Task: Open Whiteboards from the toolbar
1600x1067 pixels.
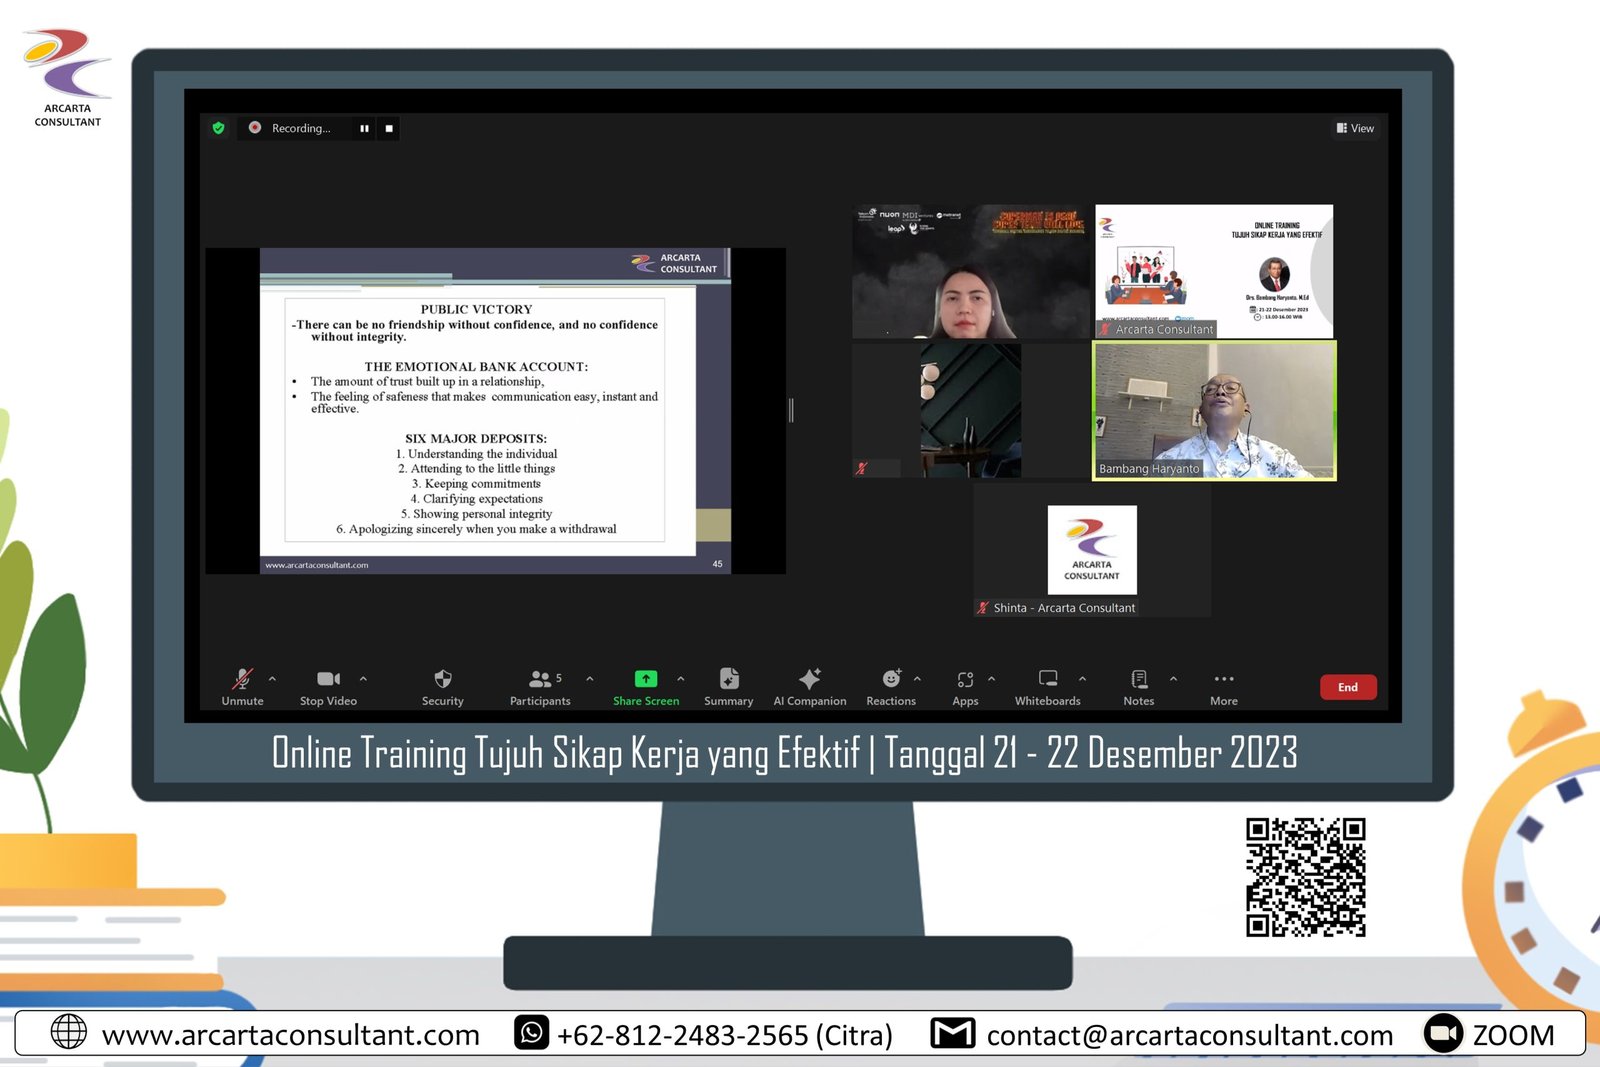Action: [x=1047, y=680]
